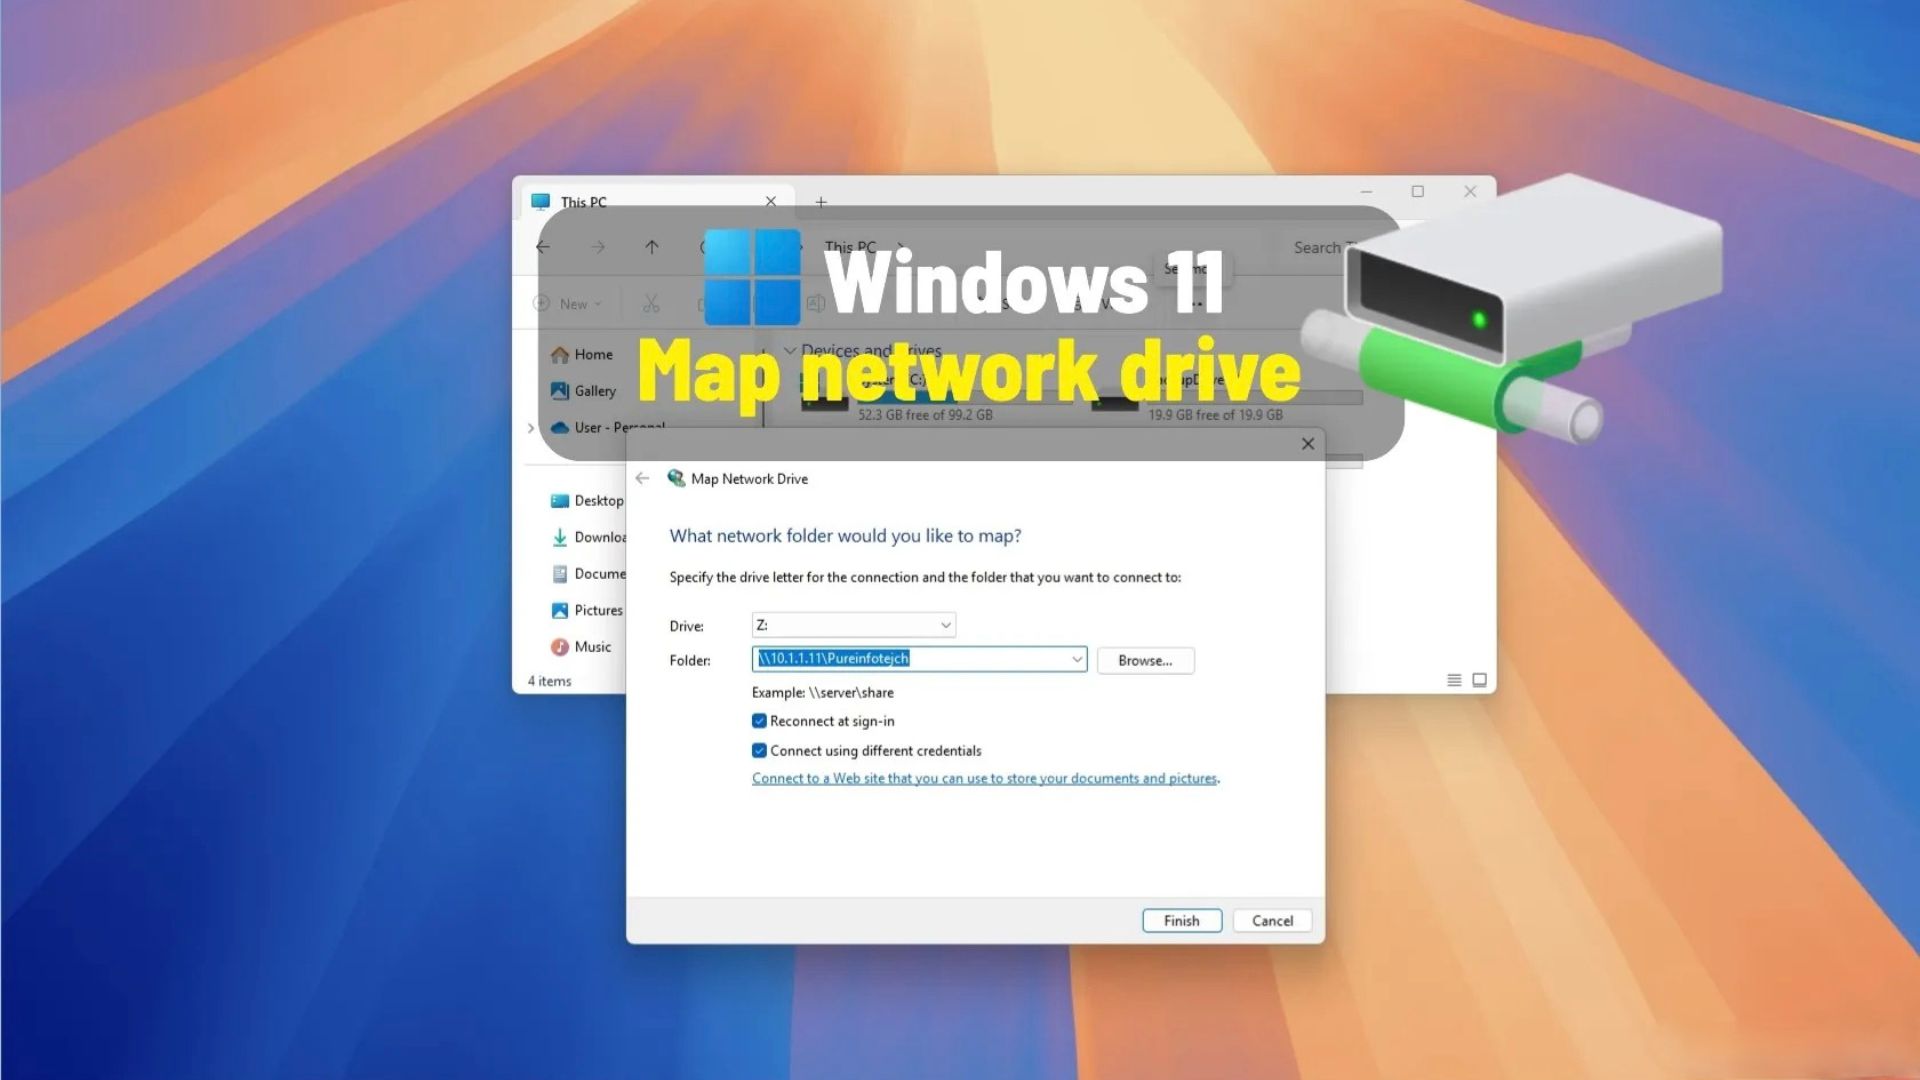Select Desktop in the navigation pane
The image size is (1920, 1080).
coord(597,500)
